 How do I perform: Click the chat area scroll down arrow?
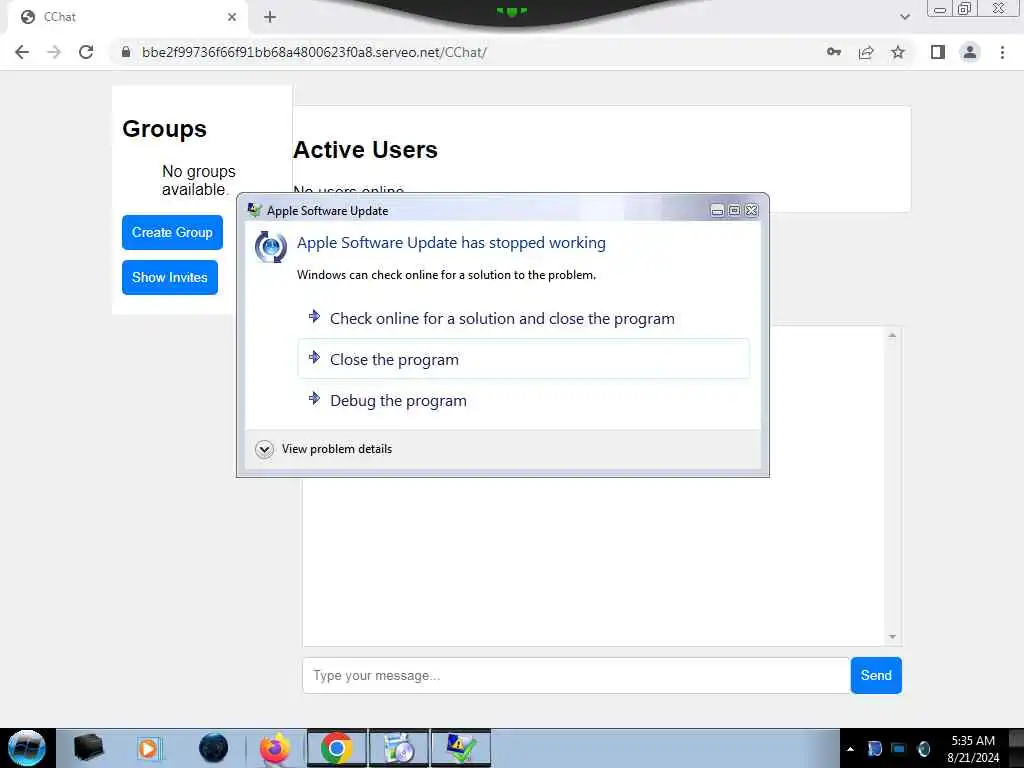pyautogui.click(x=892, y=637)
